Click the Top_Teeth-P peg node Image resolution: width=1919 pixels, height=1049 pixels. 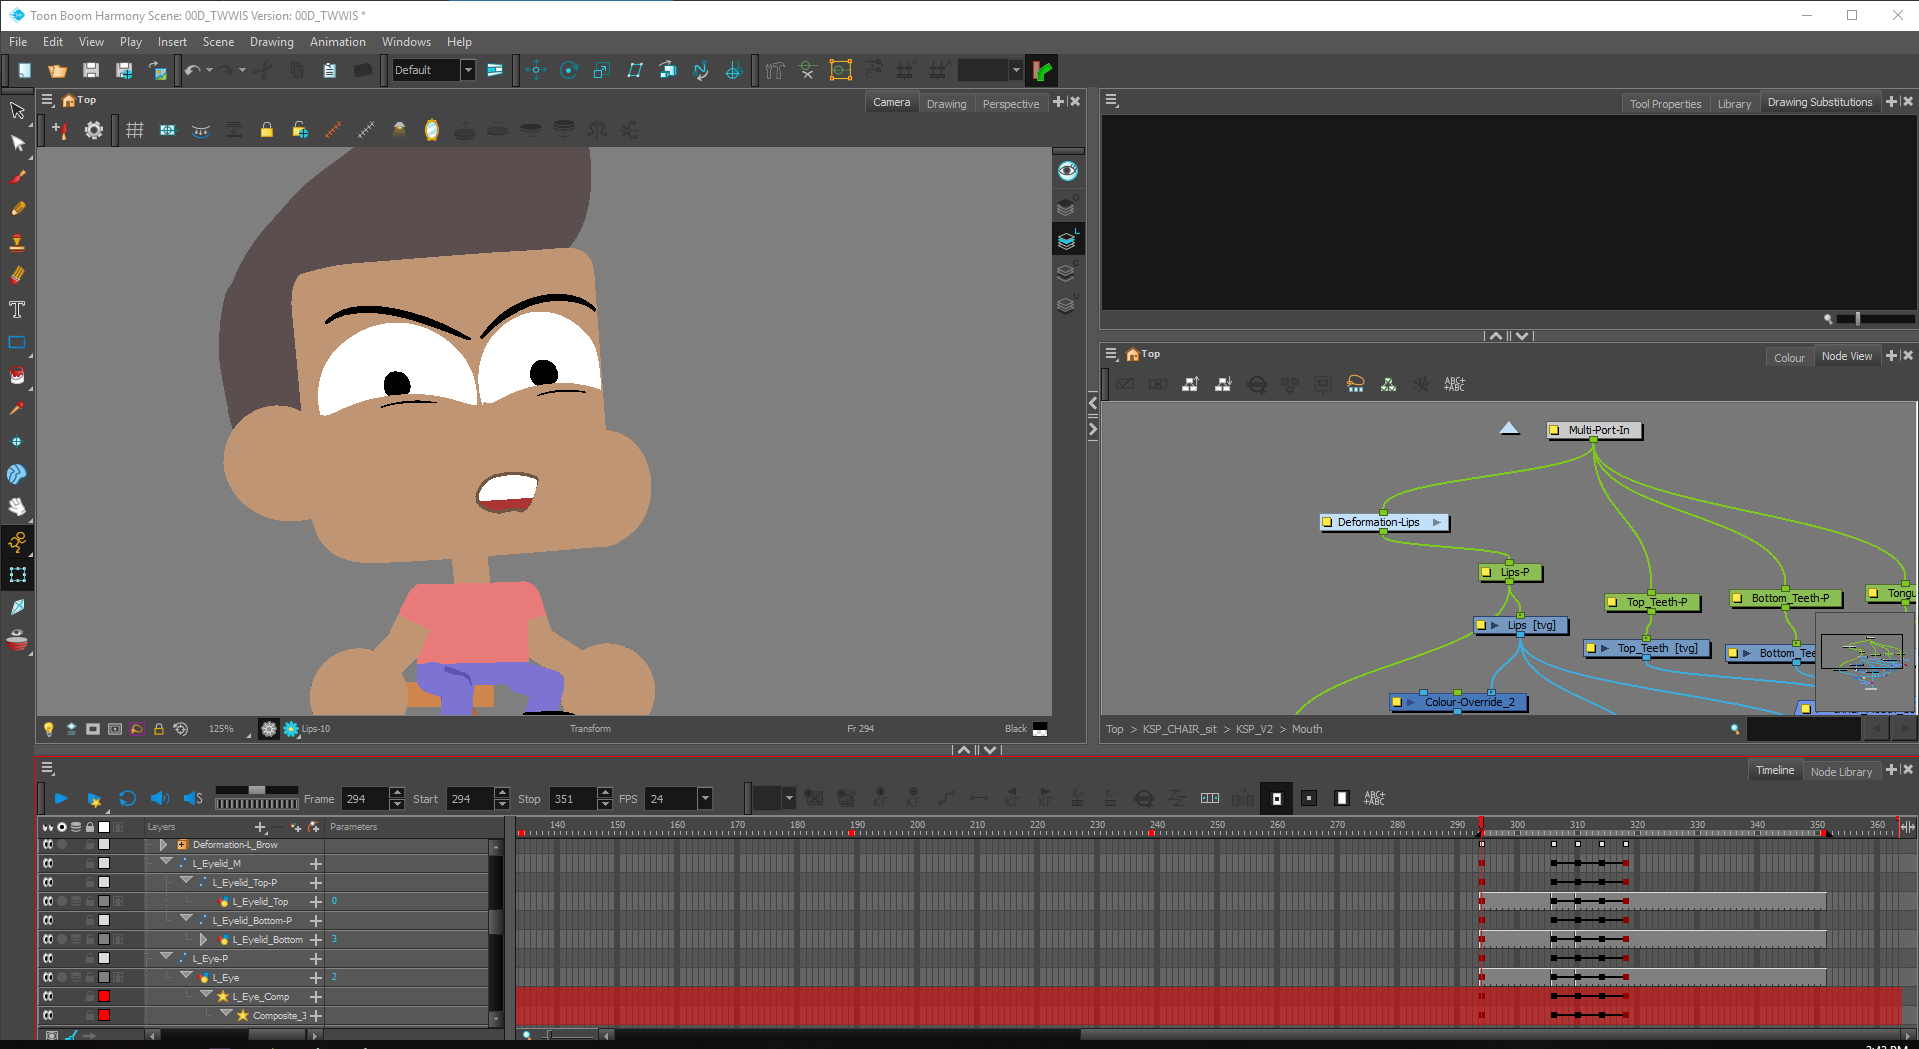point(1651,602)
